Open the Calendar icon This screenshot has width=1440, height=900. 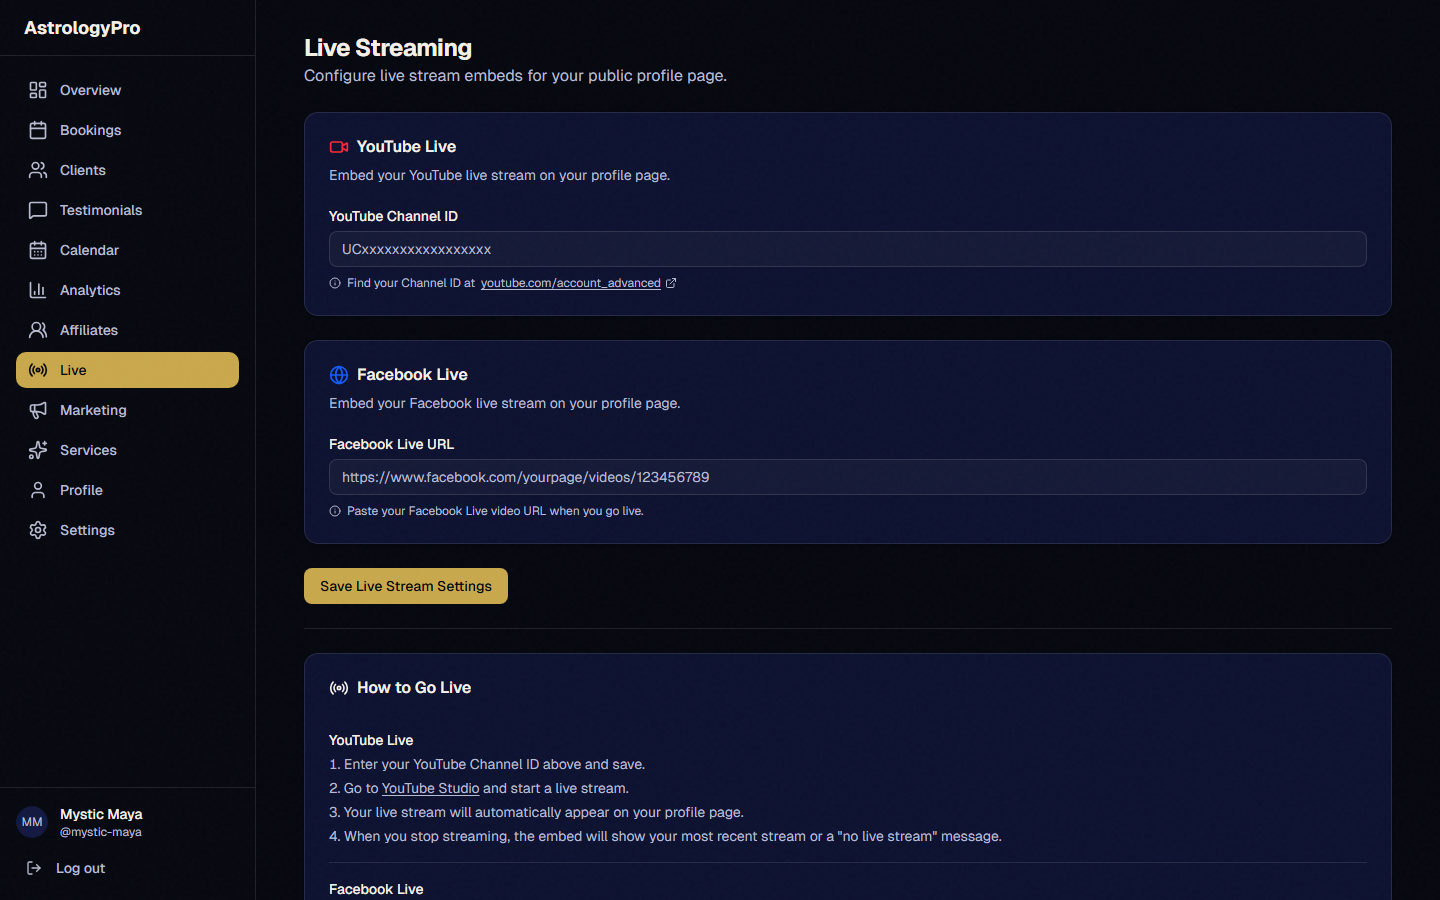(38, 250)
